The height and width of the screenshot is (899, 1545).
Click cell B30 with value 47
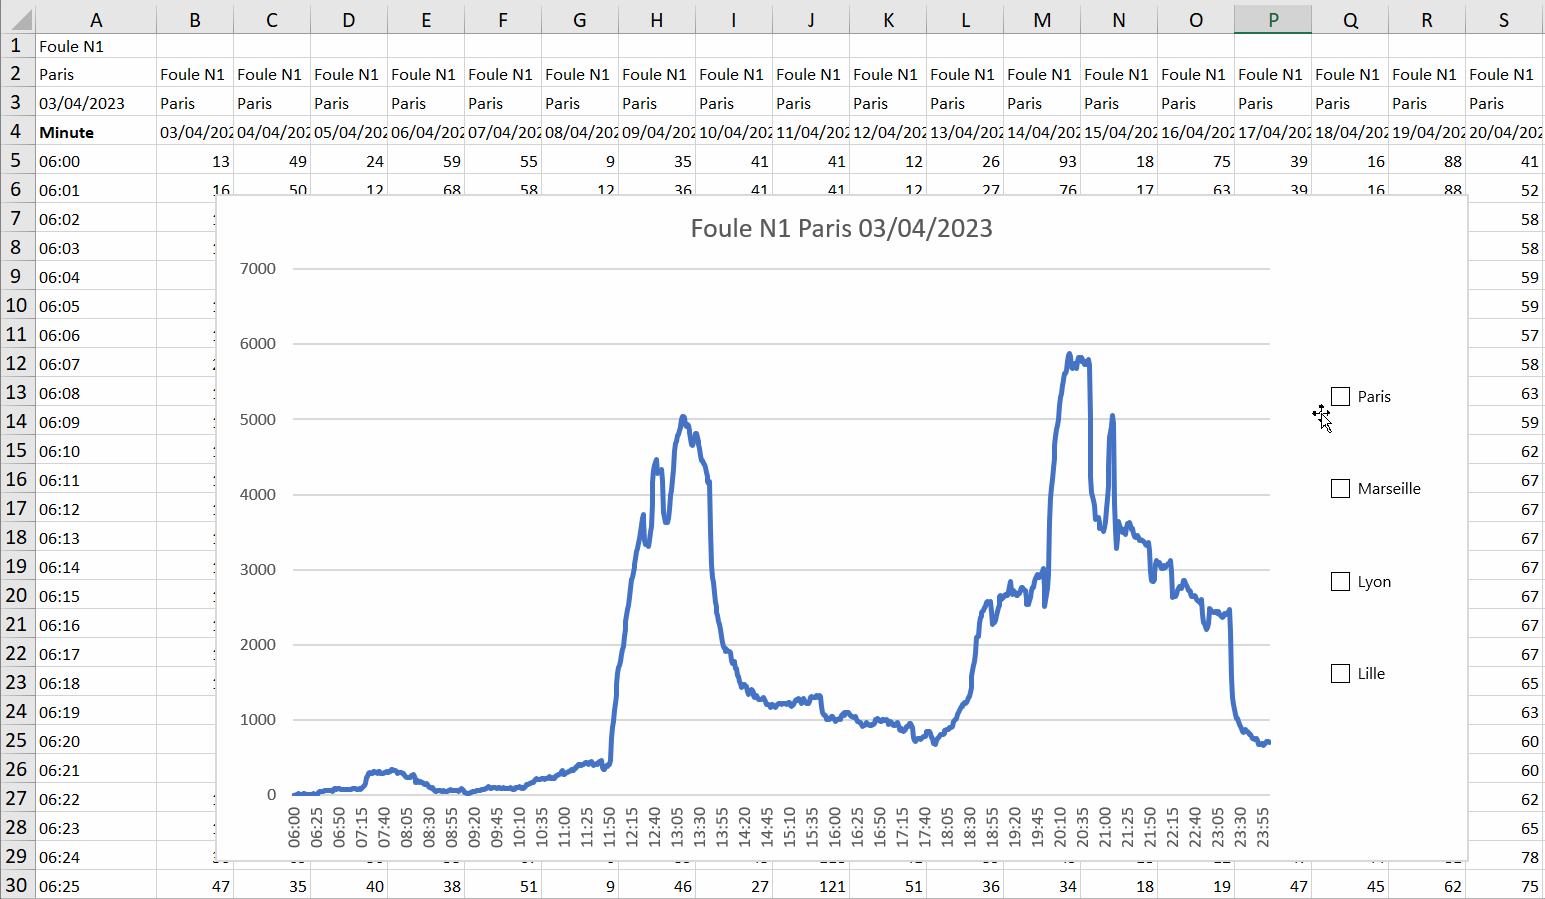195,886
